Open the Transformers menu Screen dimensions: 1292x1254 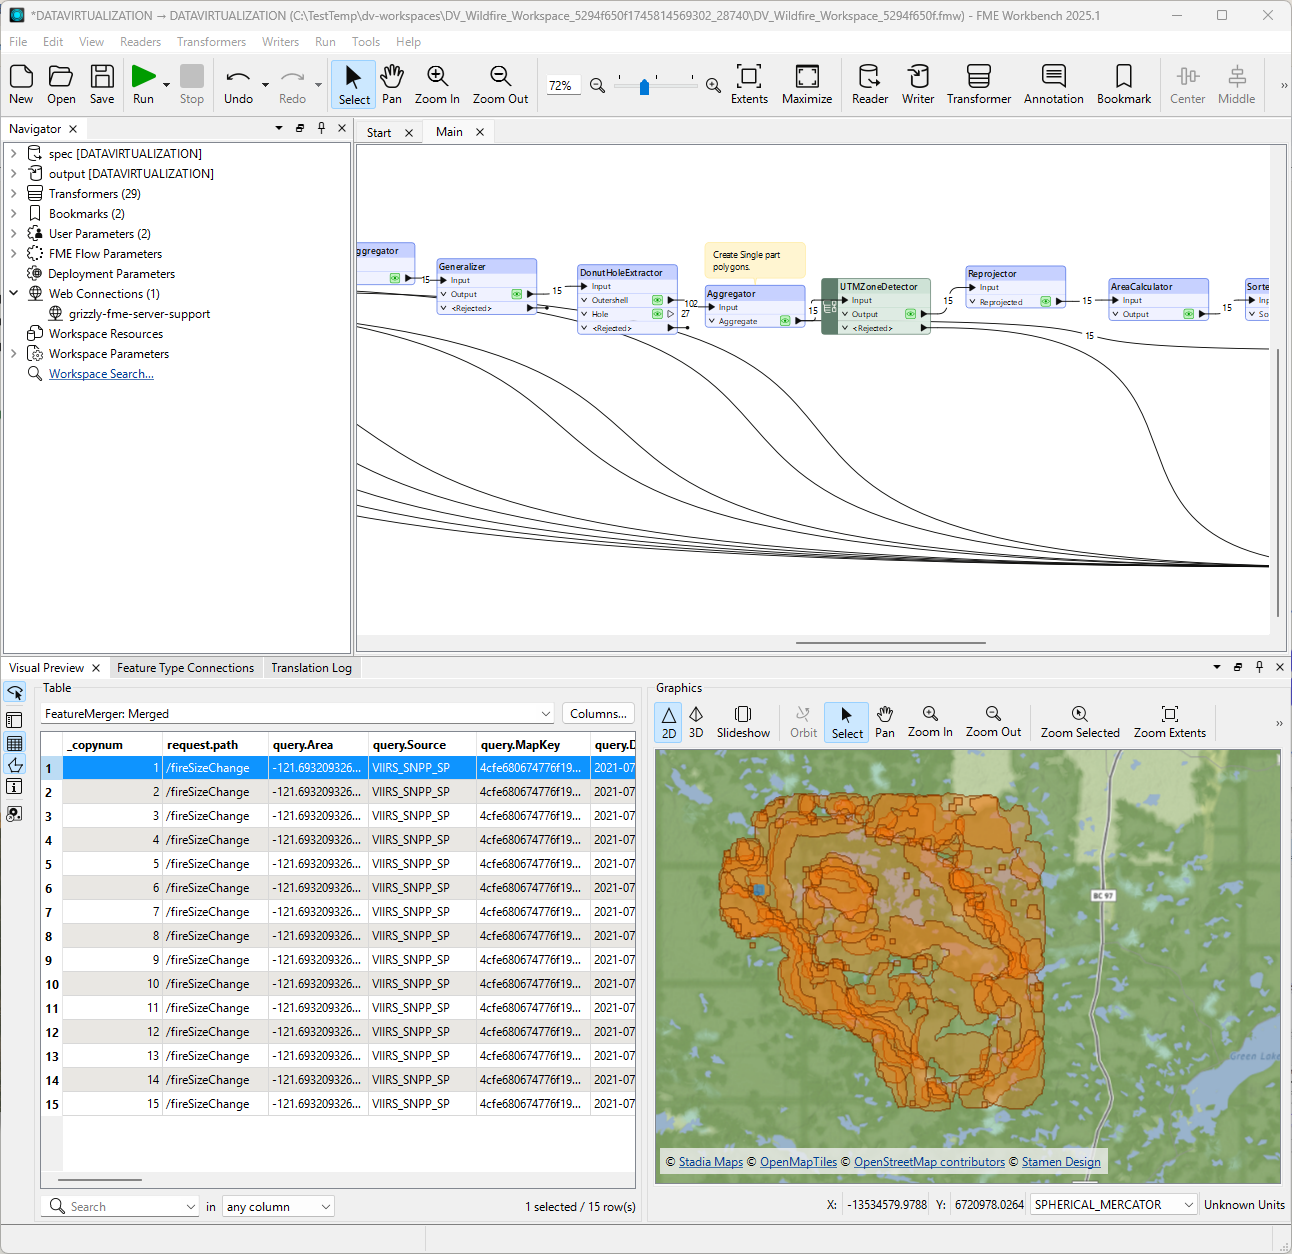click(x=211, y=42)
